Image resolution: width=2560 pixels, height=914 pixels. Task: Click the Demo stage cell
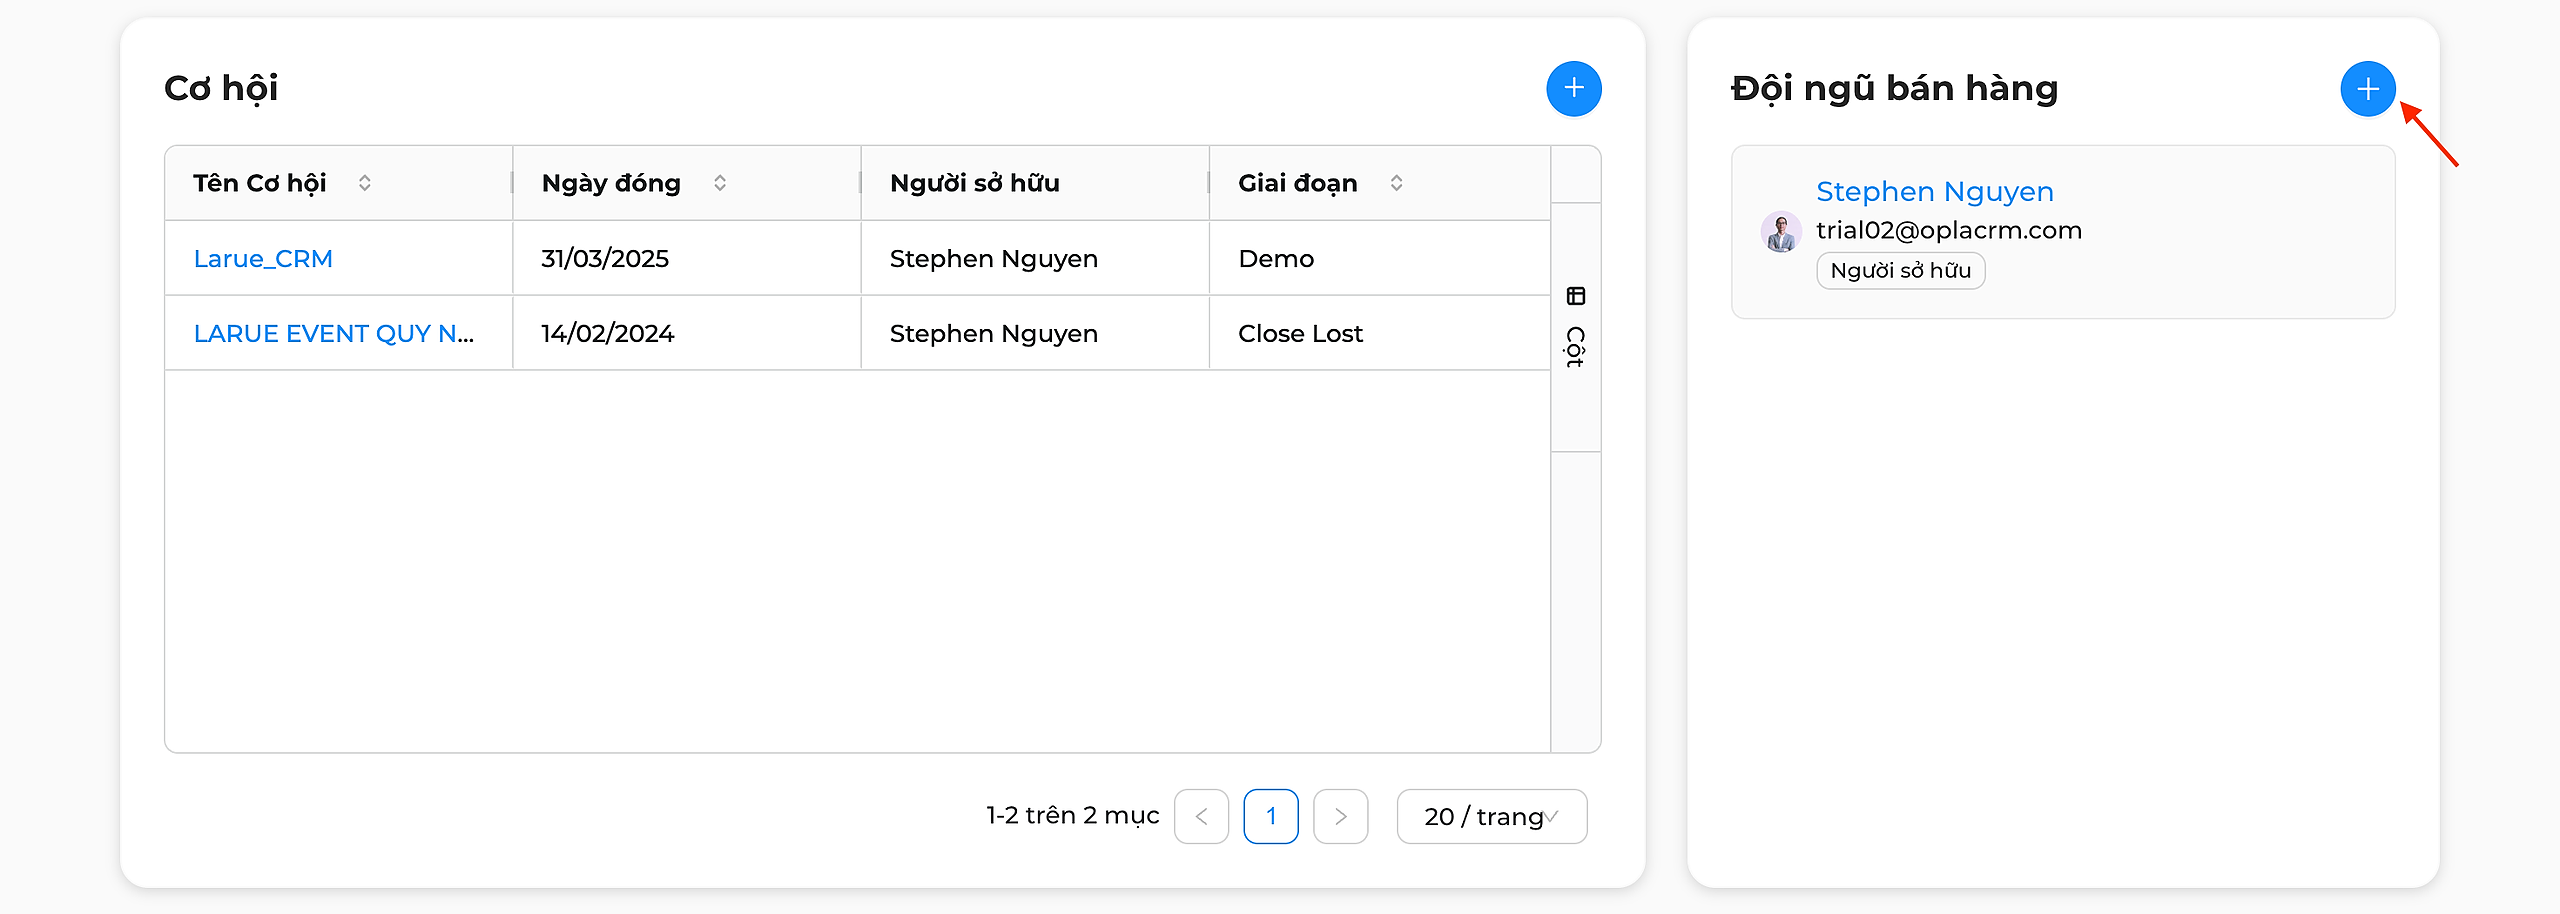point(1380,259)
